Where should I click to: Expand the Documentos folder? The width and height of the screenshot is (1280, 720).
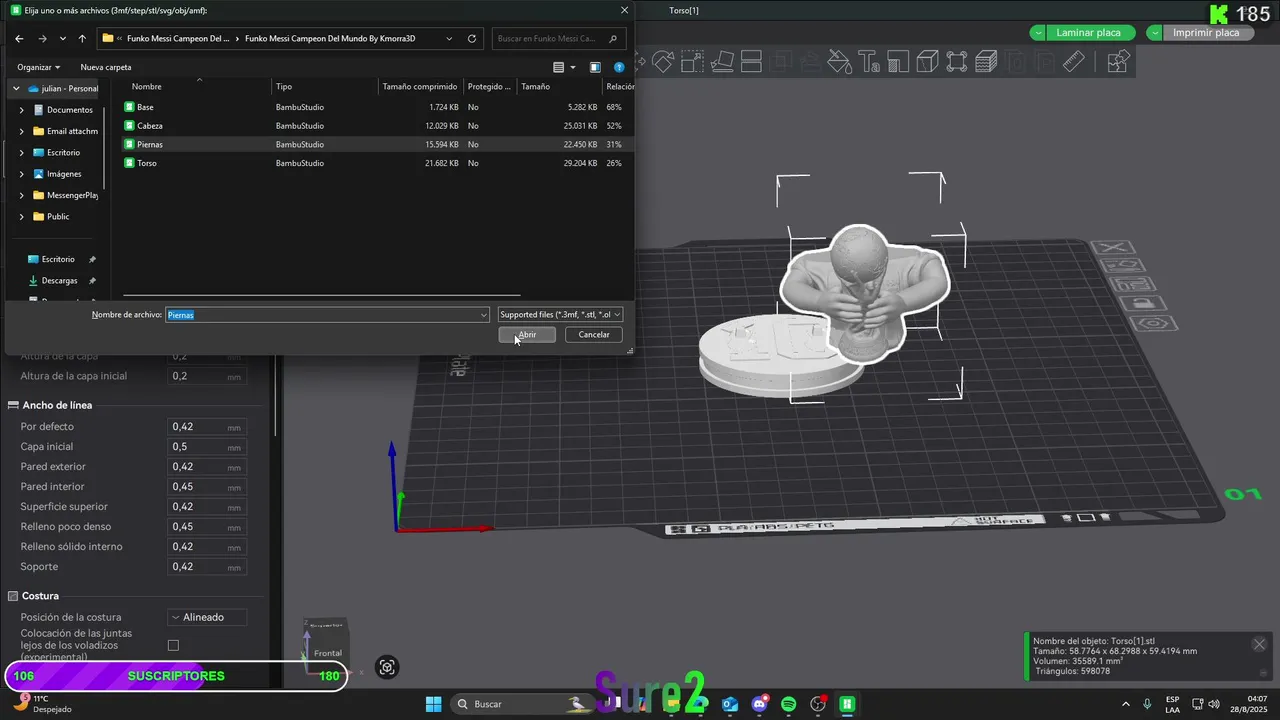click(x=22, y=110)
